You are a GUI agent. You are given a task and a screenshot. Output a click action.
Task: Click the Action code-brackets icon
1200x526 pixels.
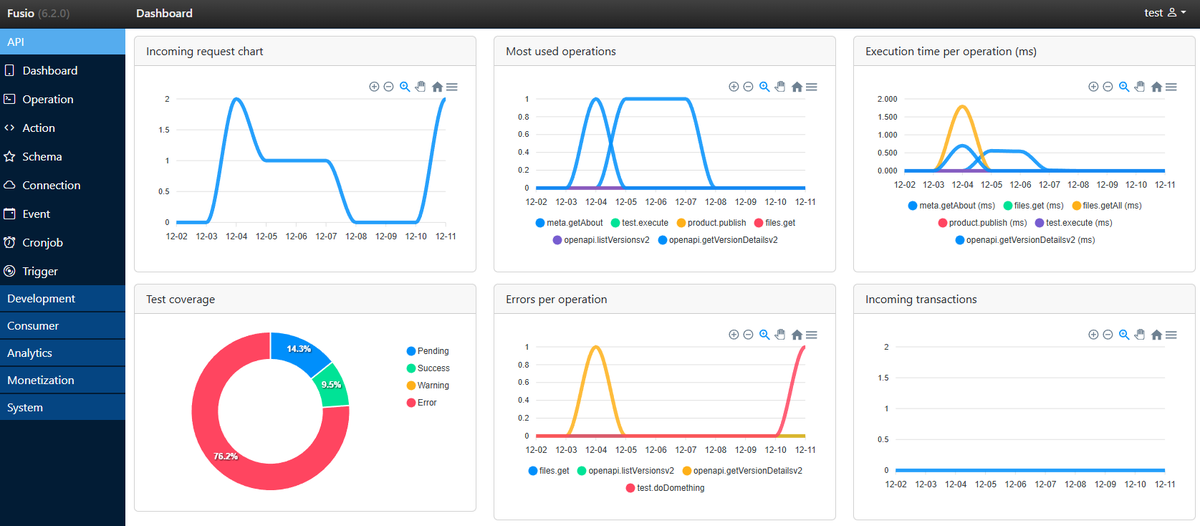click(x=9, y=128)
